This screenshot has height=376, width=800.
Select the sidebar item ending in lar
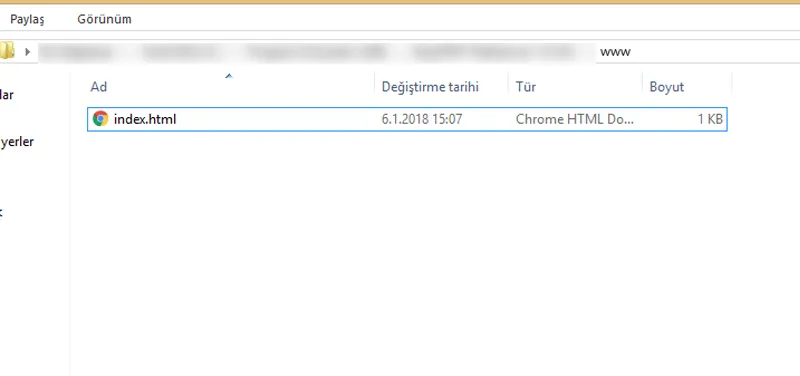click(7, 95)
